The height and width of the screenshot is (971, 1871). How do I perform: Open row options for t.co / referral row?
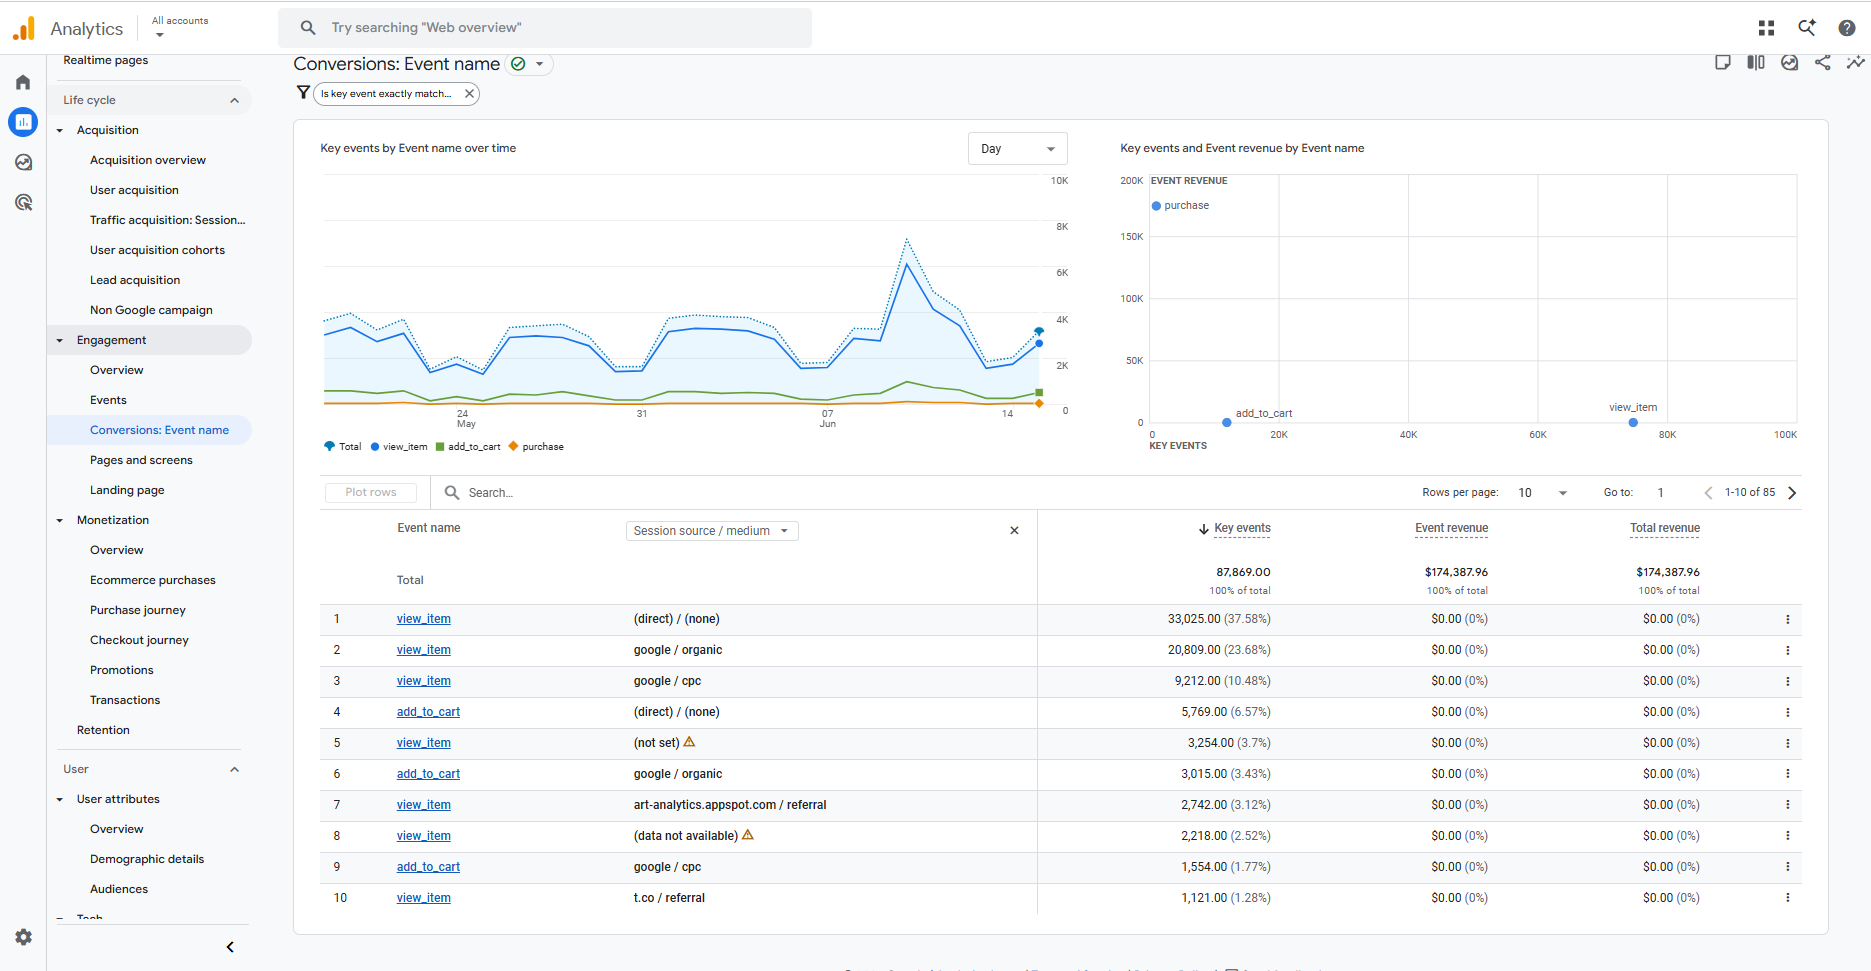point(1788,898)
